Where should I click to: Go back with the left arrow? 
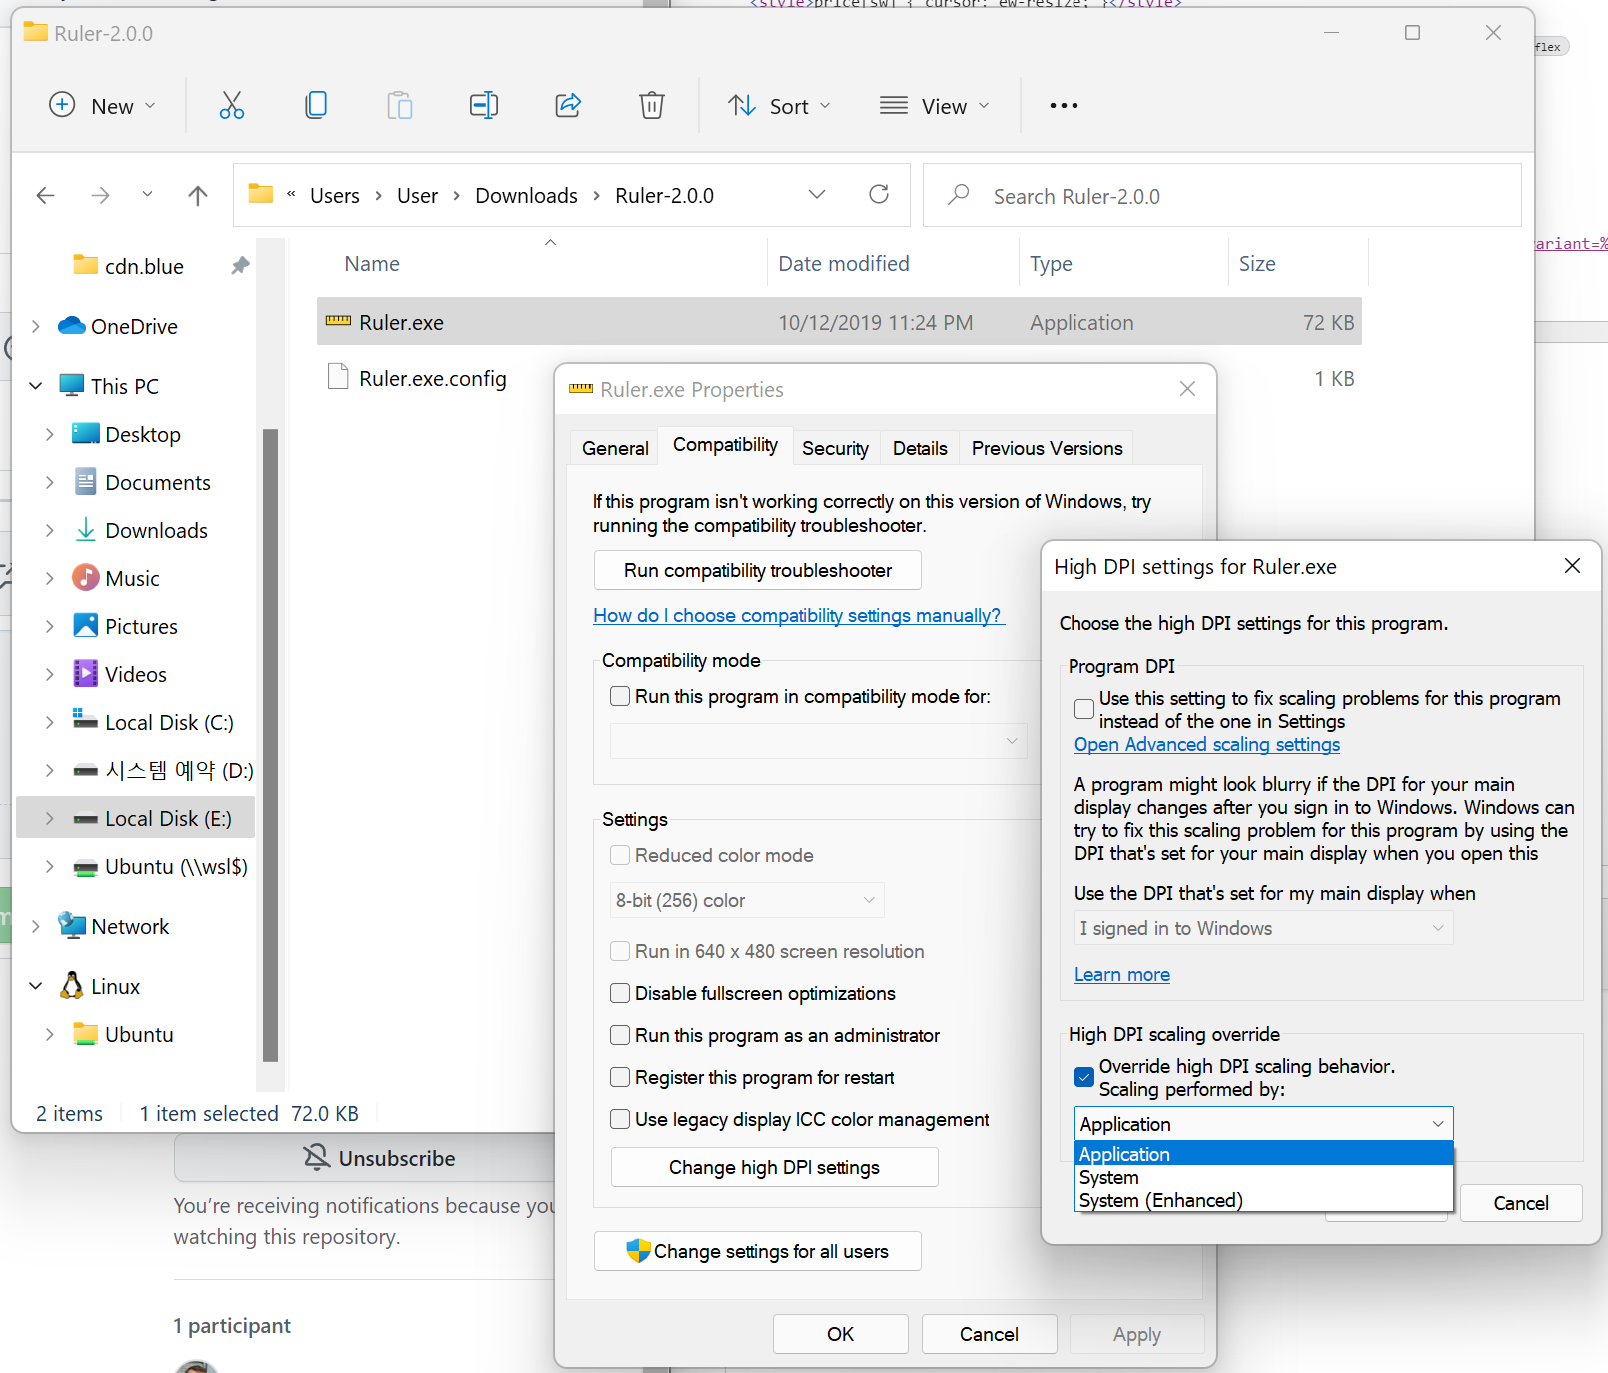tap(46, 195)
